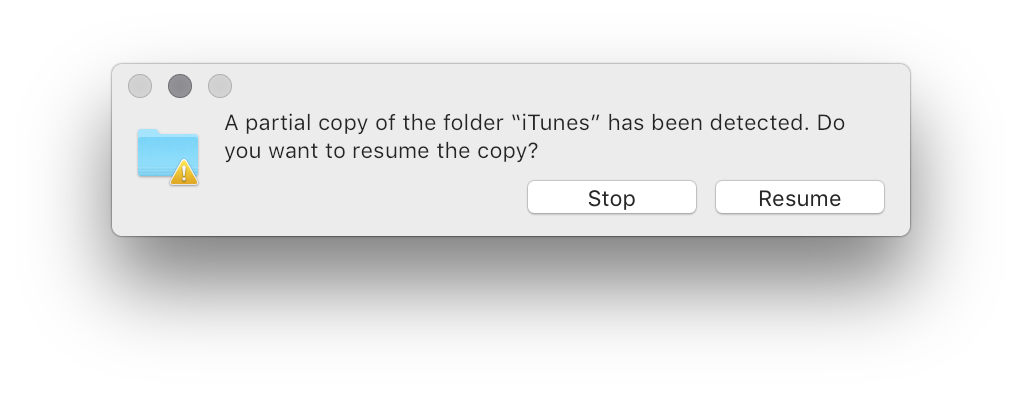Click "resume the copy?" question text
The width and height of the screenshot is (1022, 396).
(445, 151)
